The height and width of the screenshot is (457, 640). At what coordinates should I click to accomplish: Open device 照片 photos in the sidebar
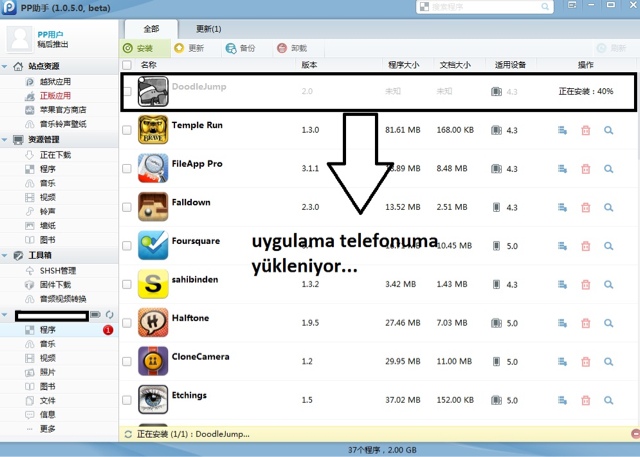point(47,372)
